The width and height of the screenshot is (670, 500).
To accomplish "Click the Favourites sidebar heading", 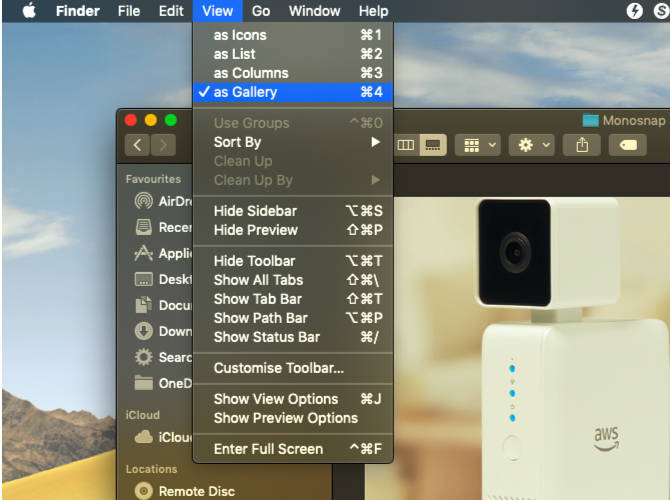I will click(153, 179).
